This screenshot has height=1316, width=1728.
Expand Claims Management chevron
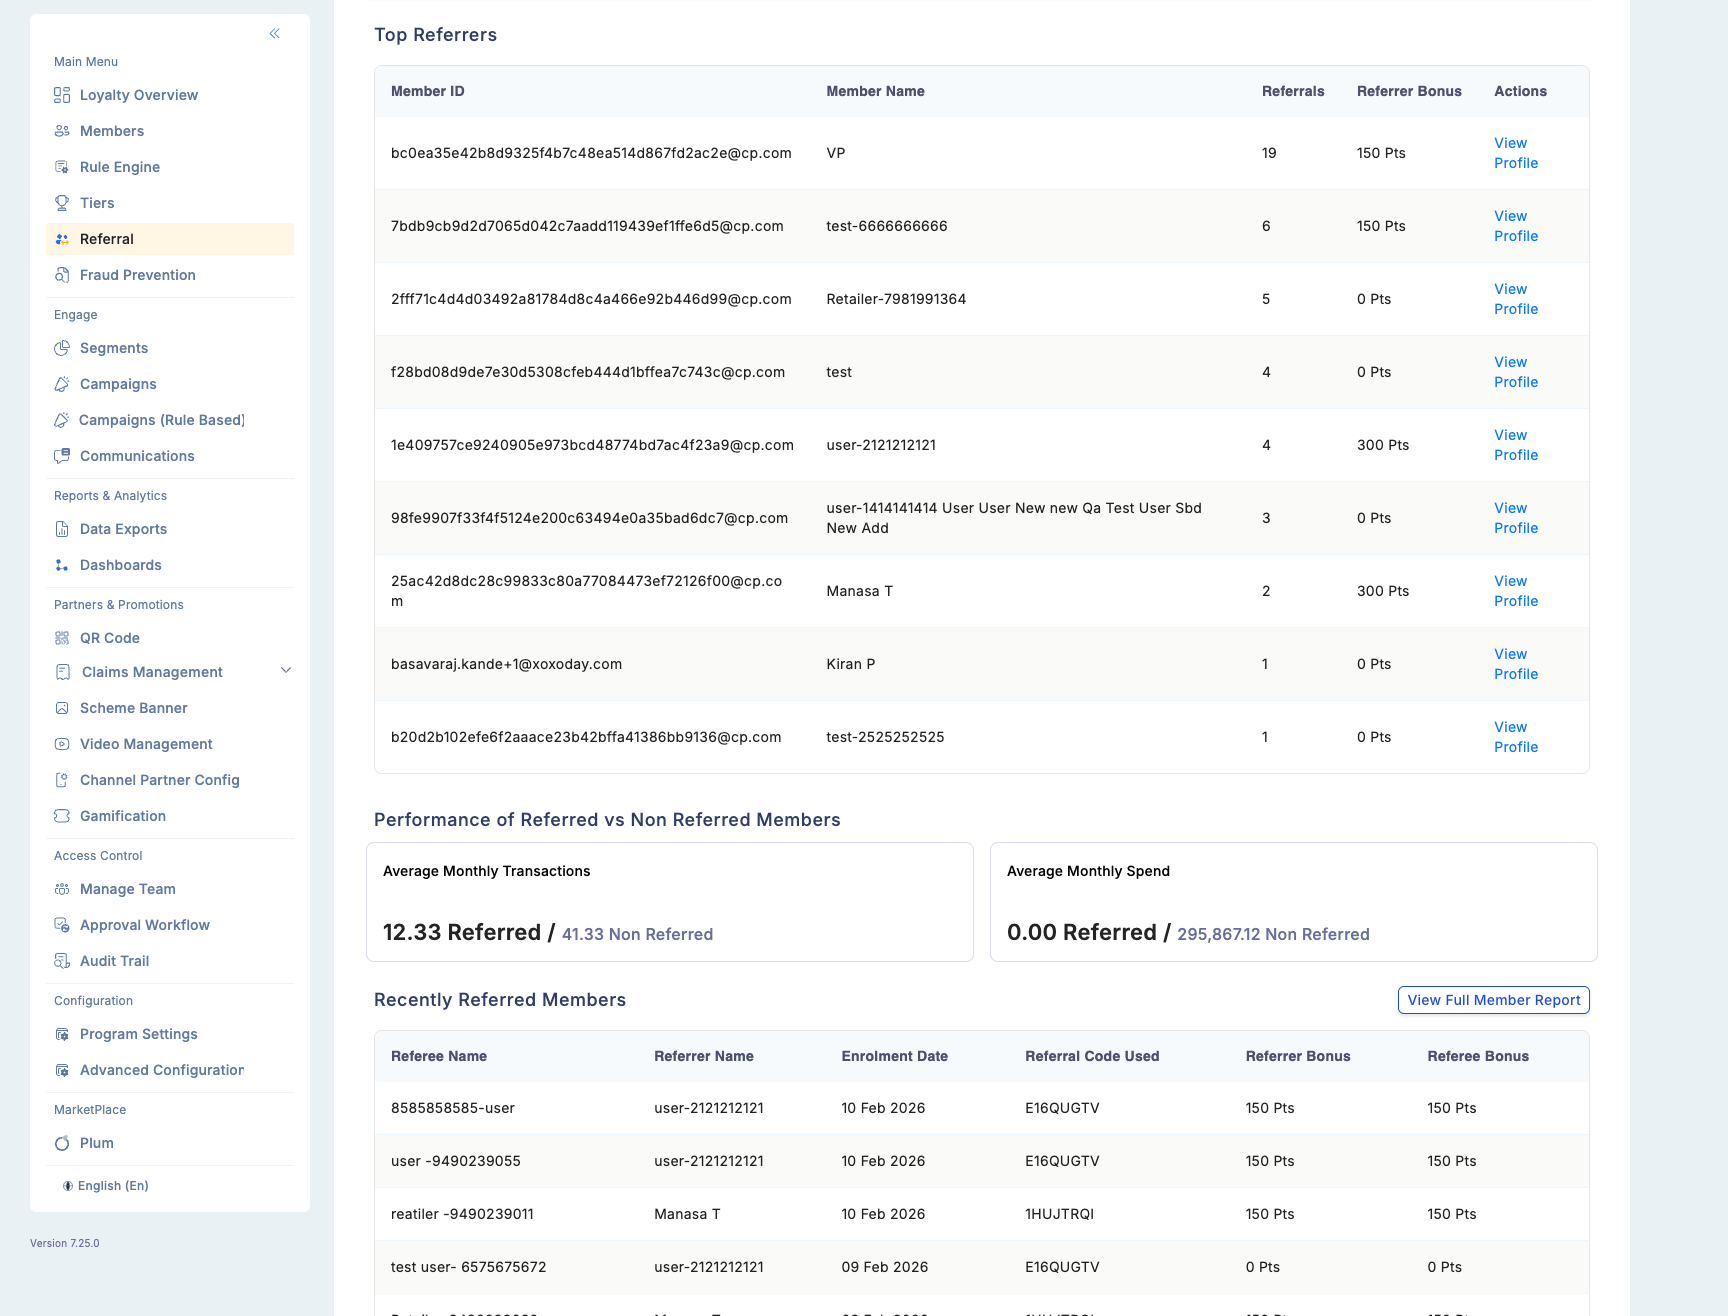pyautogui.click(x=286, y=671)
